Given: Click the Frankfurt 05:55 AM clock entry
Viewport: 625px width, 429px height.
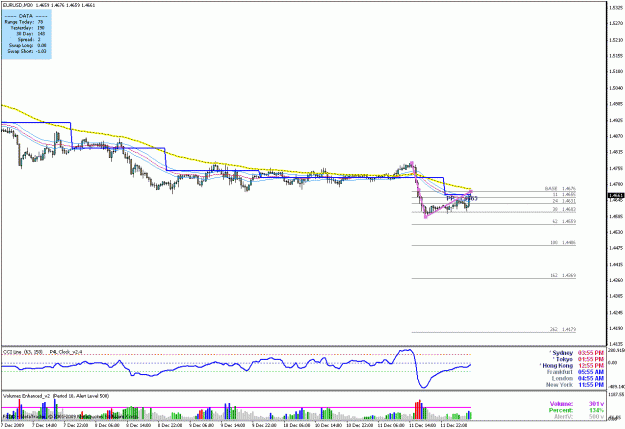Looking at the screenshot, I should click(576, 372).
